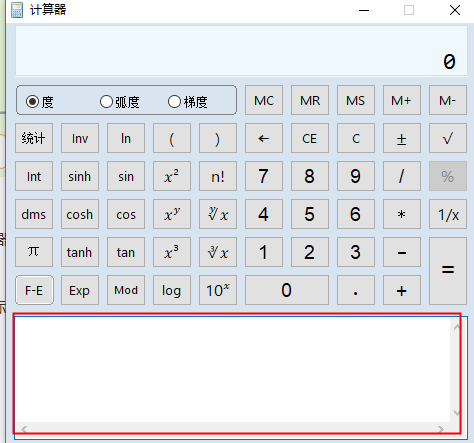This screenshot has width=474, height=443.
Task: Click the history list scroll down arrow
Action: point(456,413)
